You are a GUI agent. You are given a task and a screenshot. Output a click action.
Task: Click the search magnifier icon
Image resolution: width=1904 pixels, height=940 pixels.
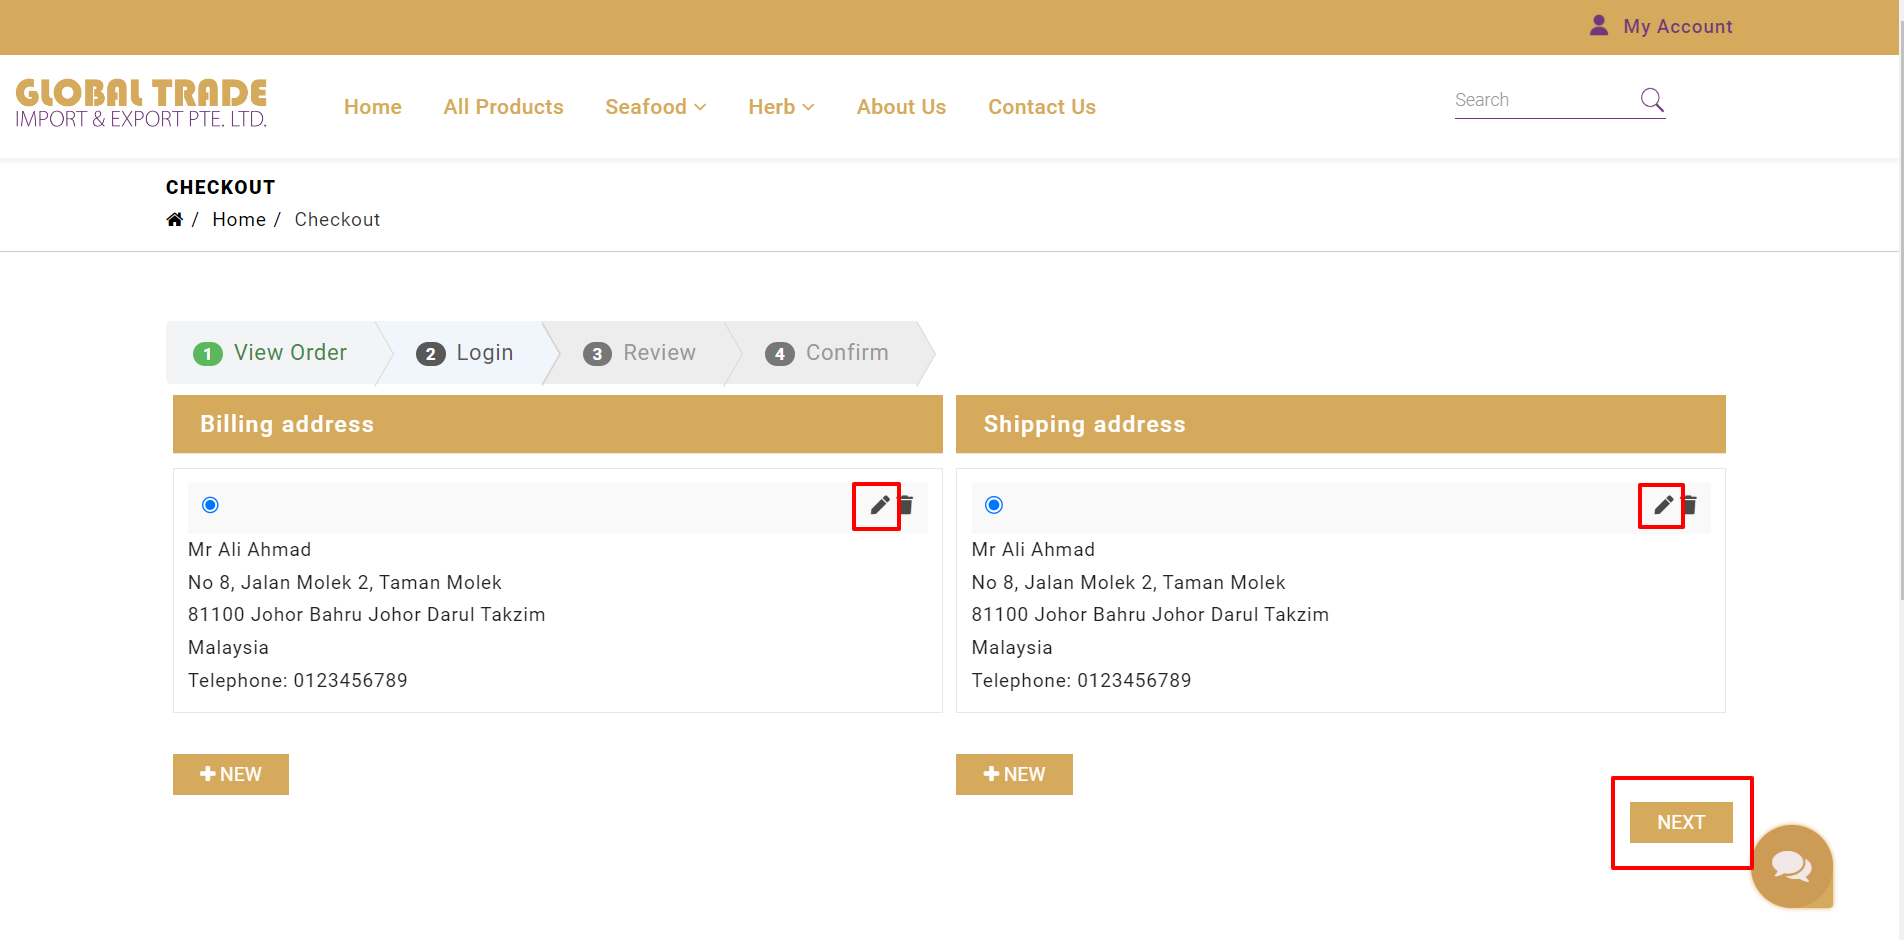point(1652,100)
